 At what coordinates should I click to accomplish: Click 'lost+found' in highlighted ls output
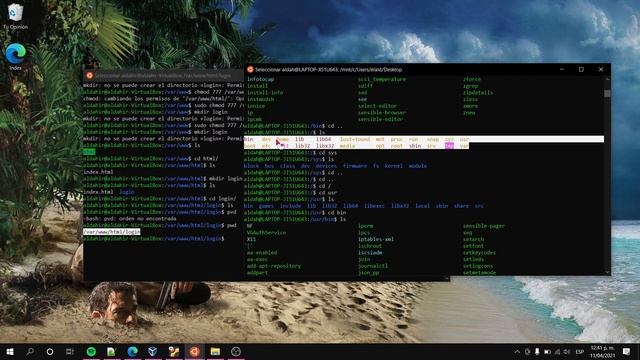(355, 139)
